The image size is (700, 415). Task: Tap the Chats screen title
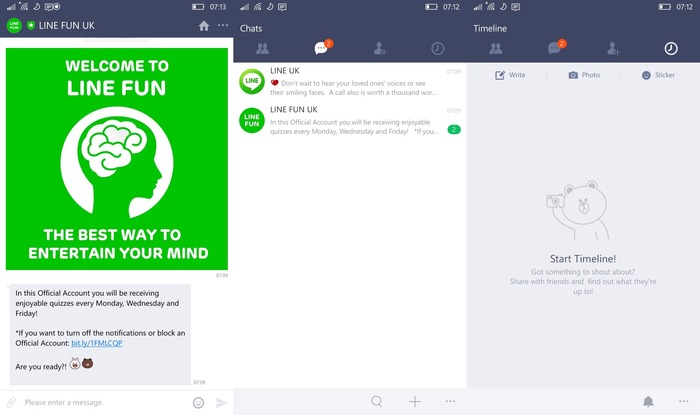click(251, 28)
